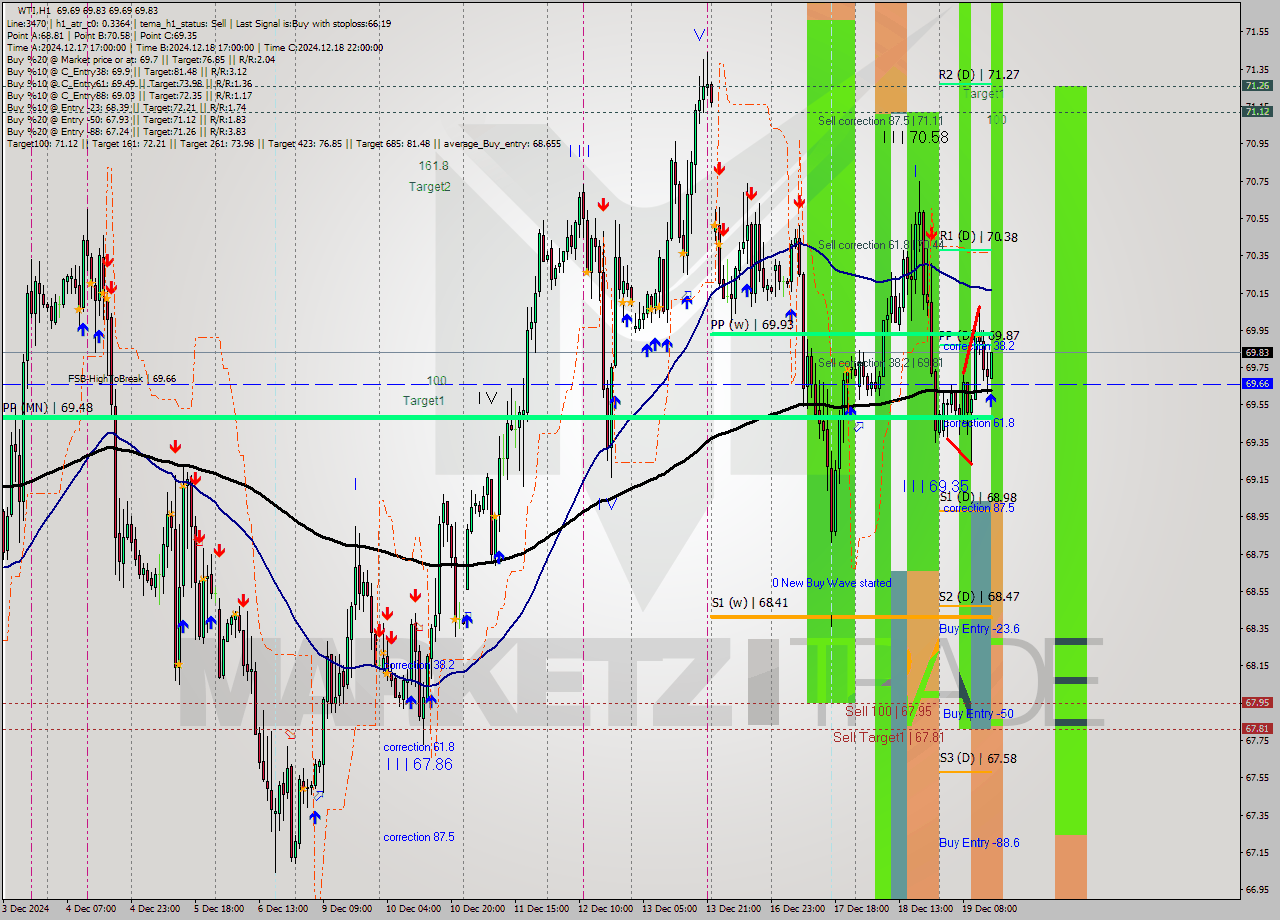
Task: Click the Time A:2024.12.17 info line
Action: tap(66, 47)
